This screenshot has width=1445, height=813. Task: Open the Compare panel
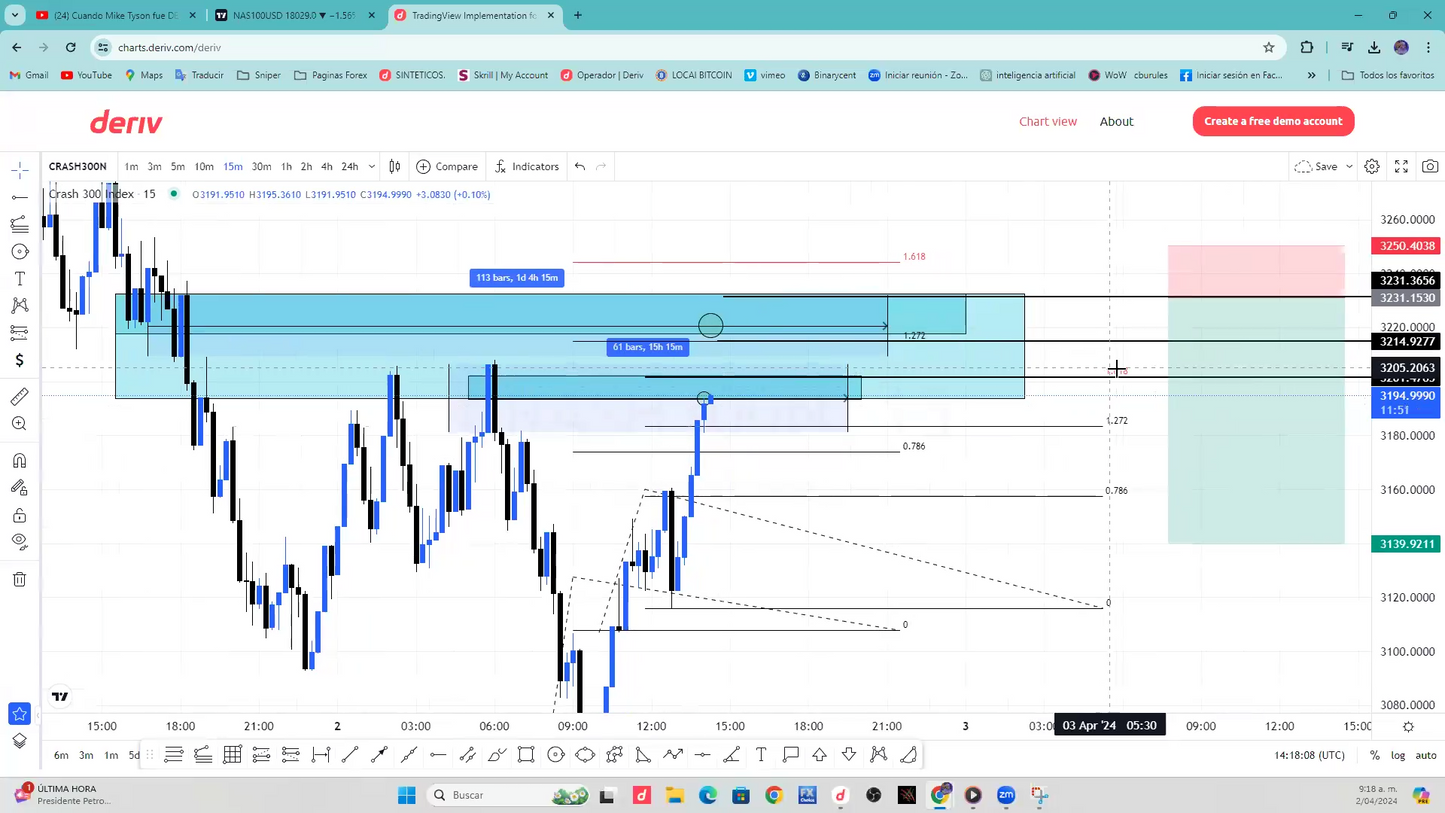click(447, 166)
